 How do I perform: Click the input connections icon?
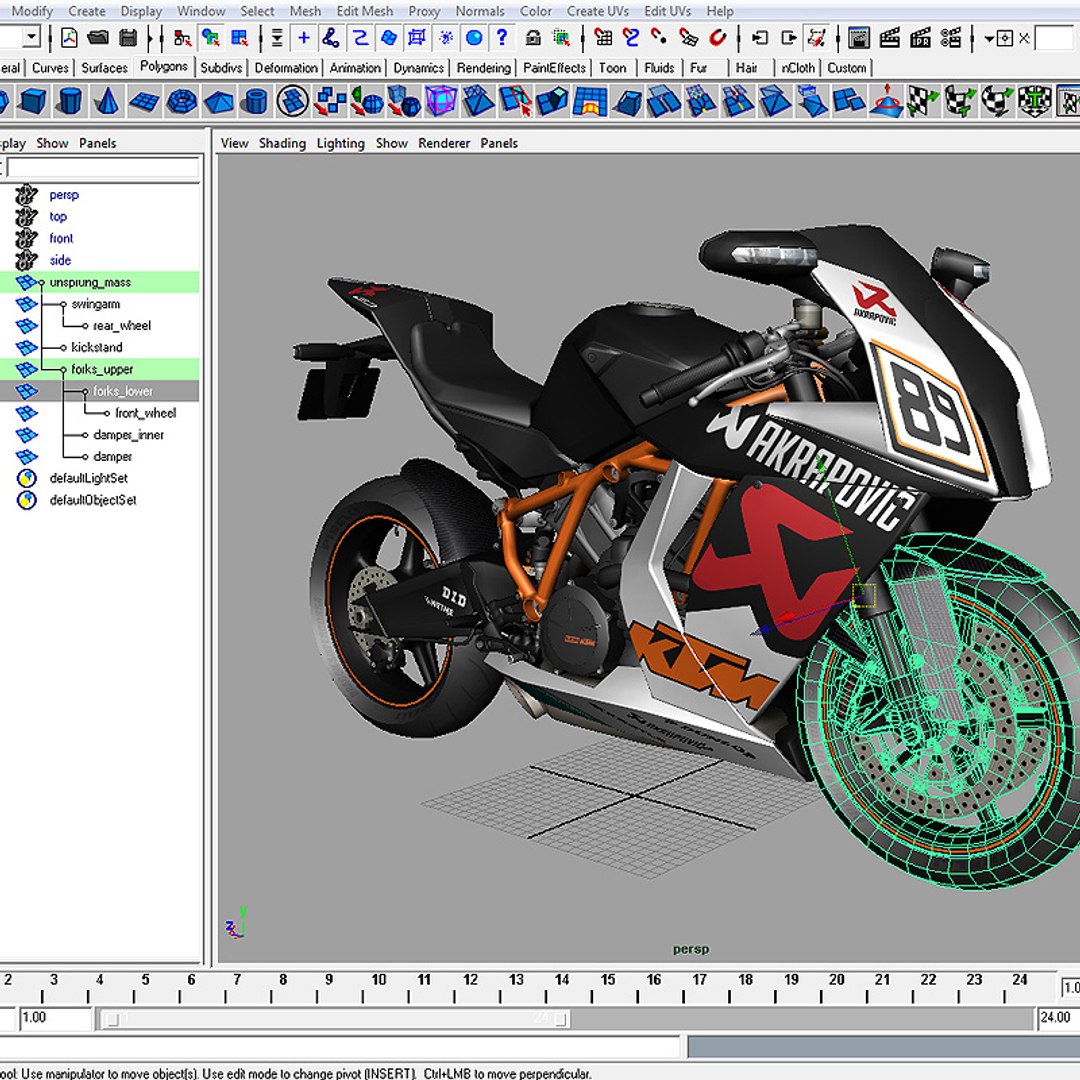[x=760, y=38]
